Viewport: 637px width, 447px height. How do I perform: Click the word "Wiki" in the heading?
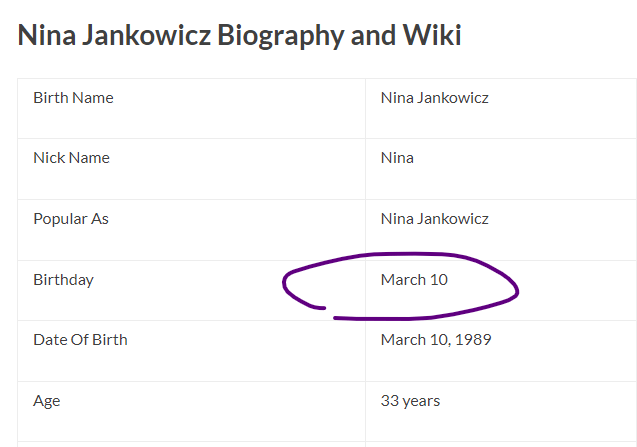(430, 36)
